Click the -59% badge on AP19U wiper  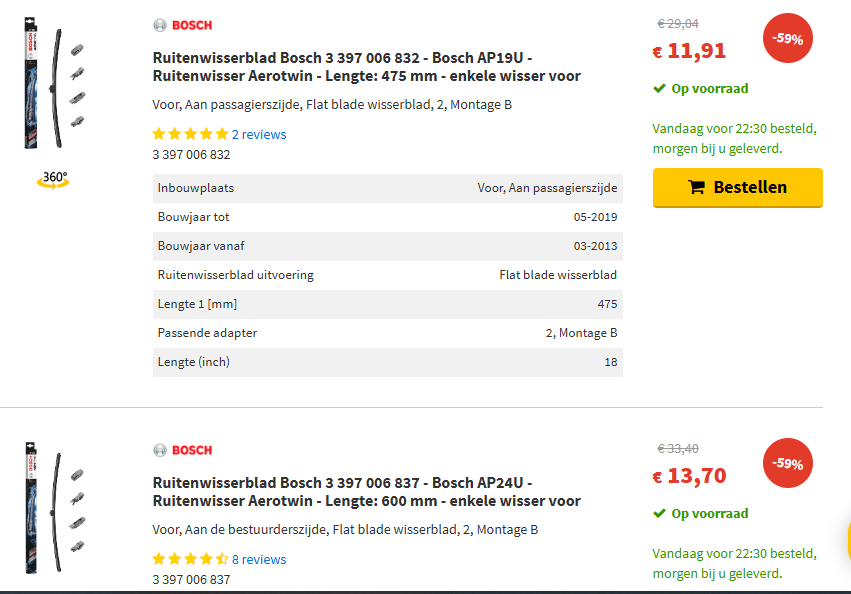click(788, 39)
